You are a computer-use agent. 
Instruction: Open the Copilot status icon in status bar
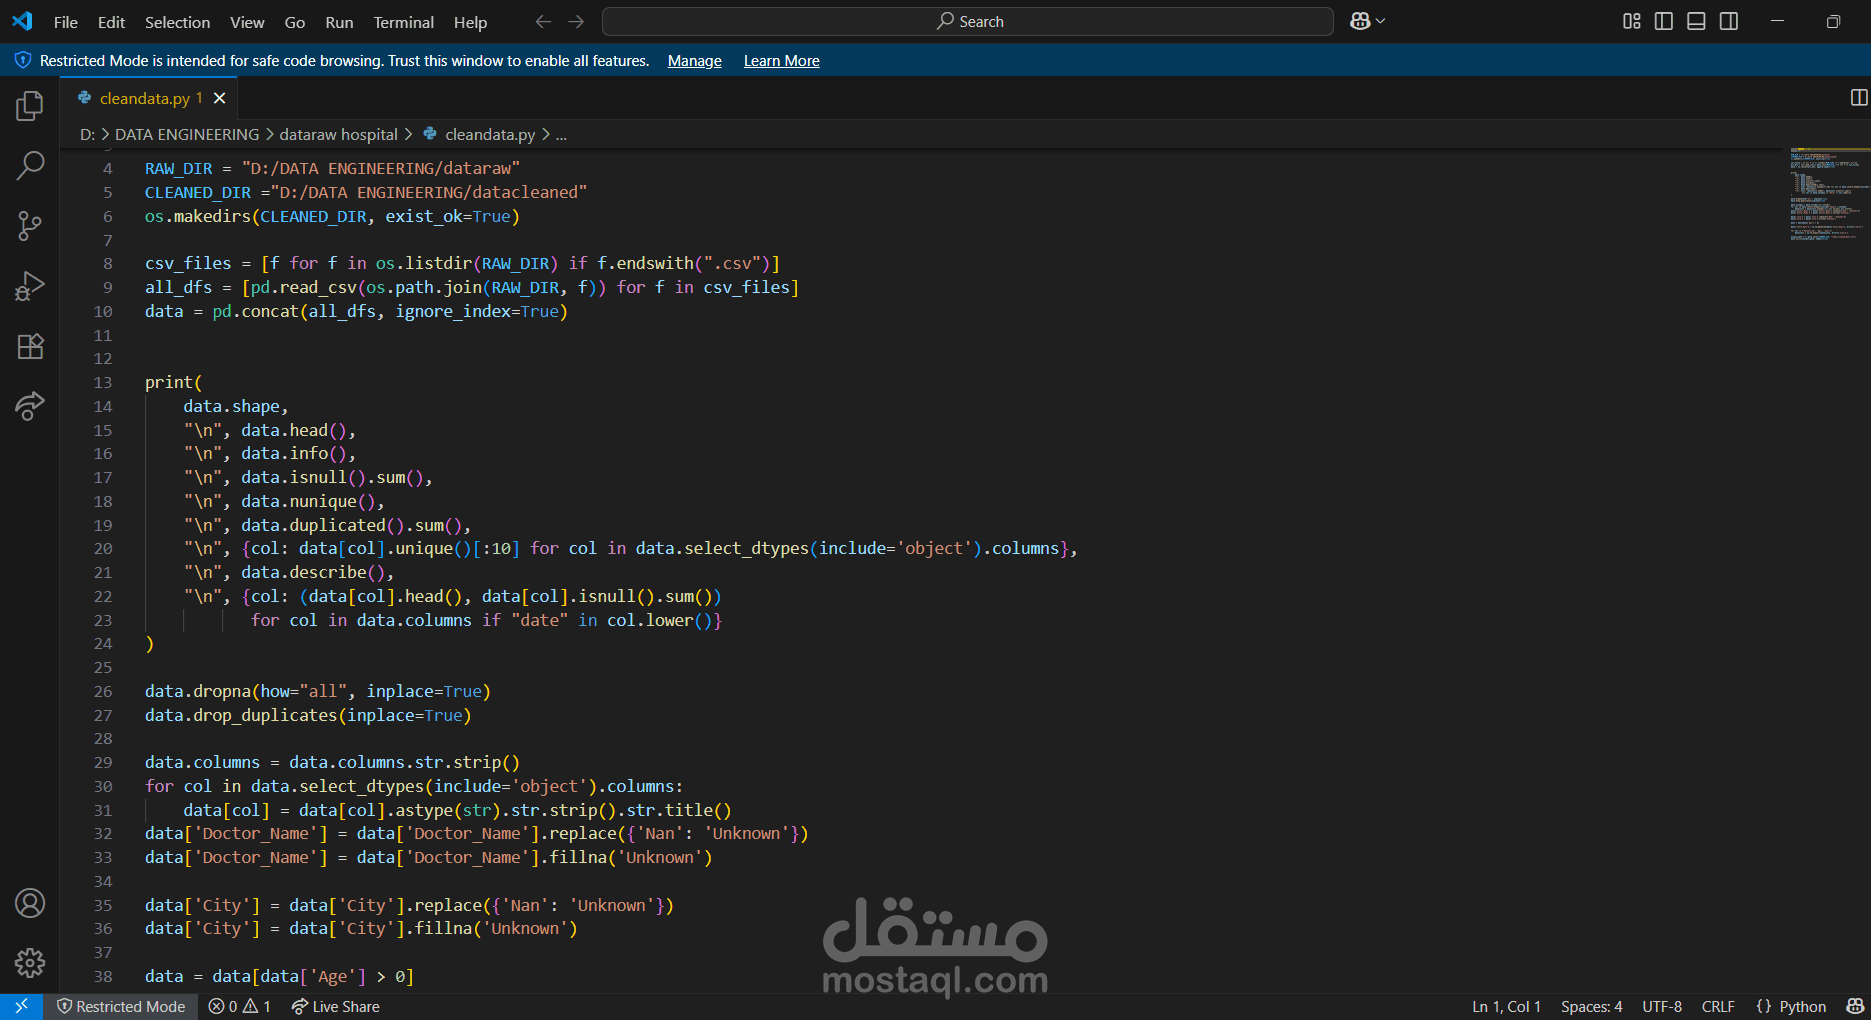click(x=1855, y=1006)
